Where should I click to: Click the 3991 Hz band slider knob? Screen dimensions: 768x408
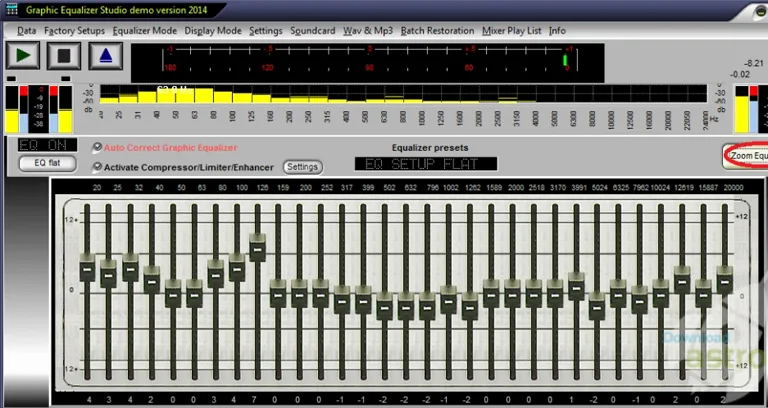pos(576,287)
